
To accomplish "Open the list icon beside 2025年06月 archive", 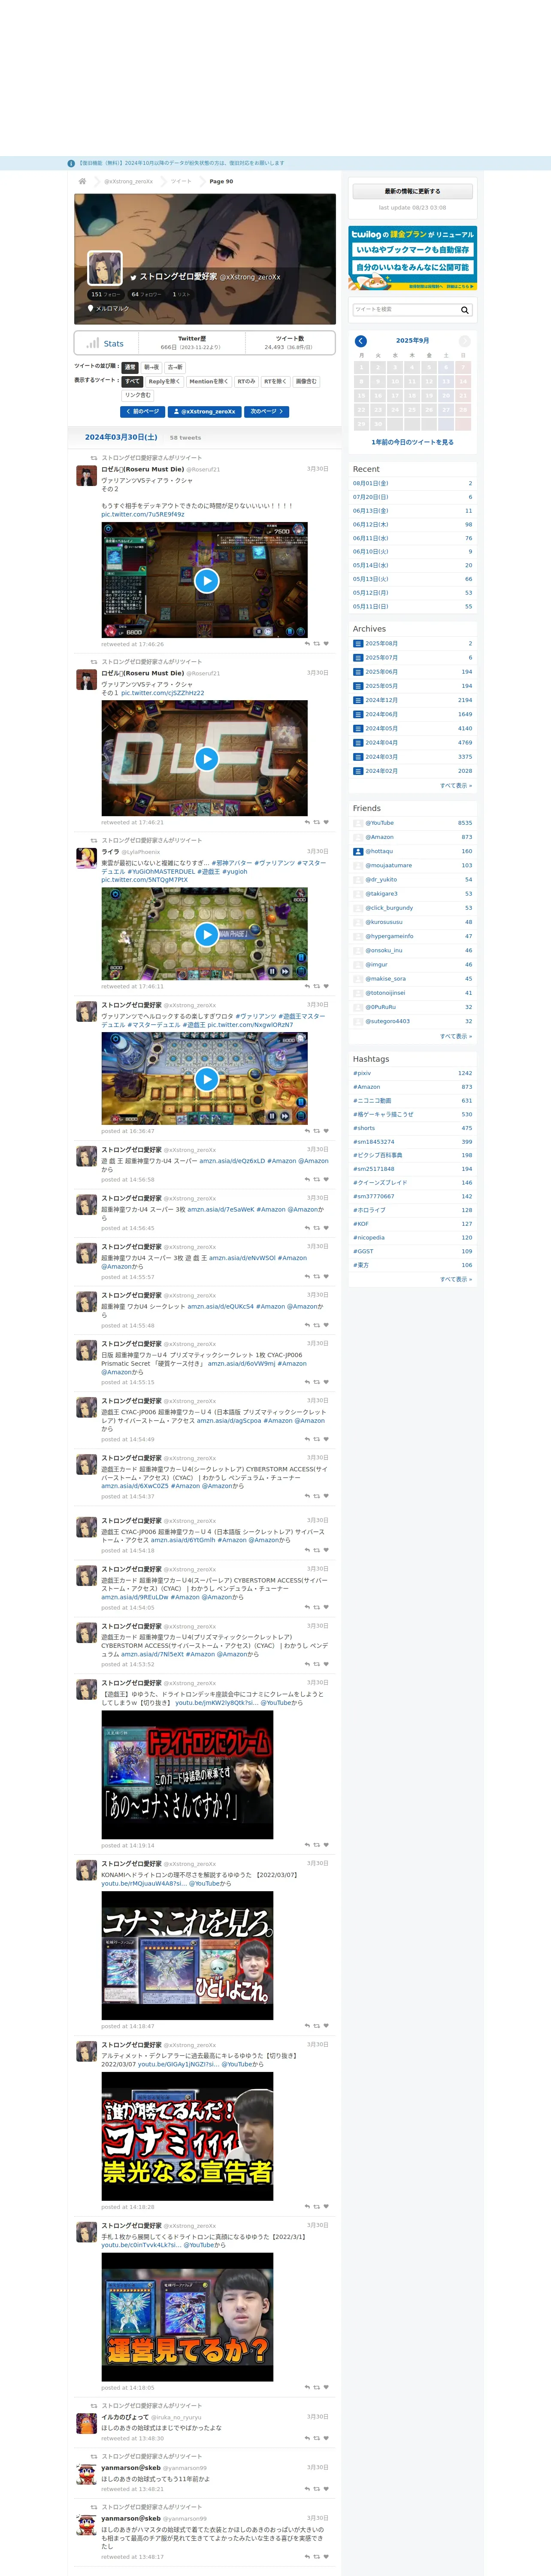I will click(358, 672).
